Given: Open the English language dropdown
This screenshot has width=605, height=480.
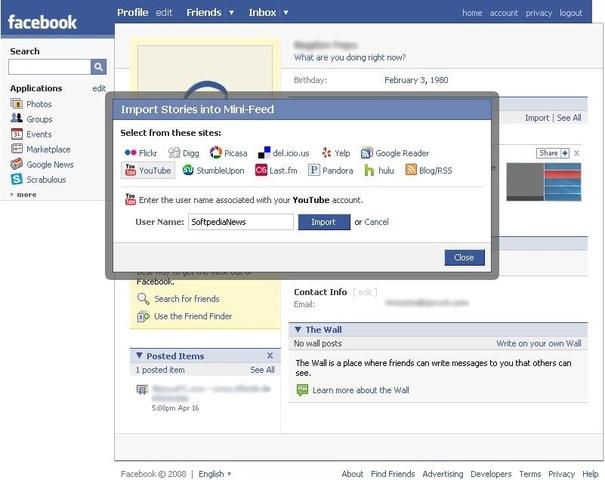Looking at the screenshot, I should 215,474.
